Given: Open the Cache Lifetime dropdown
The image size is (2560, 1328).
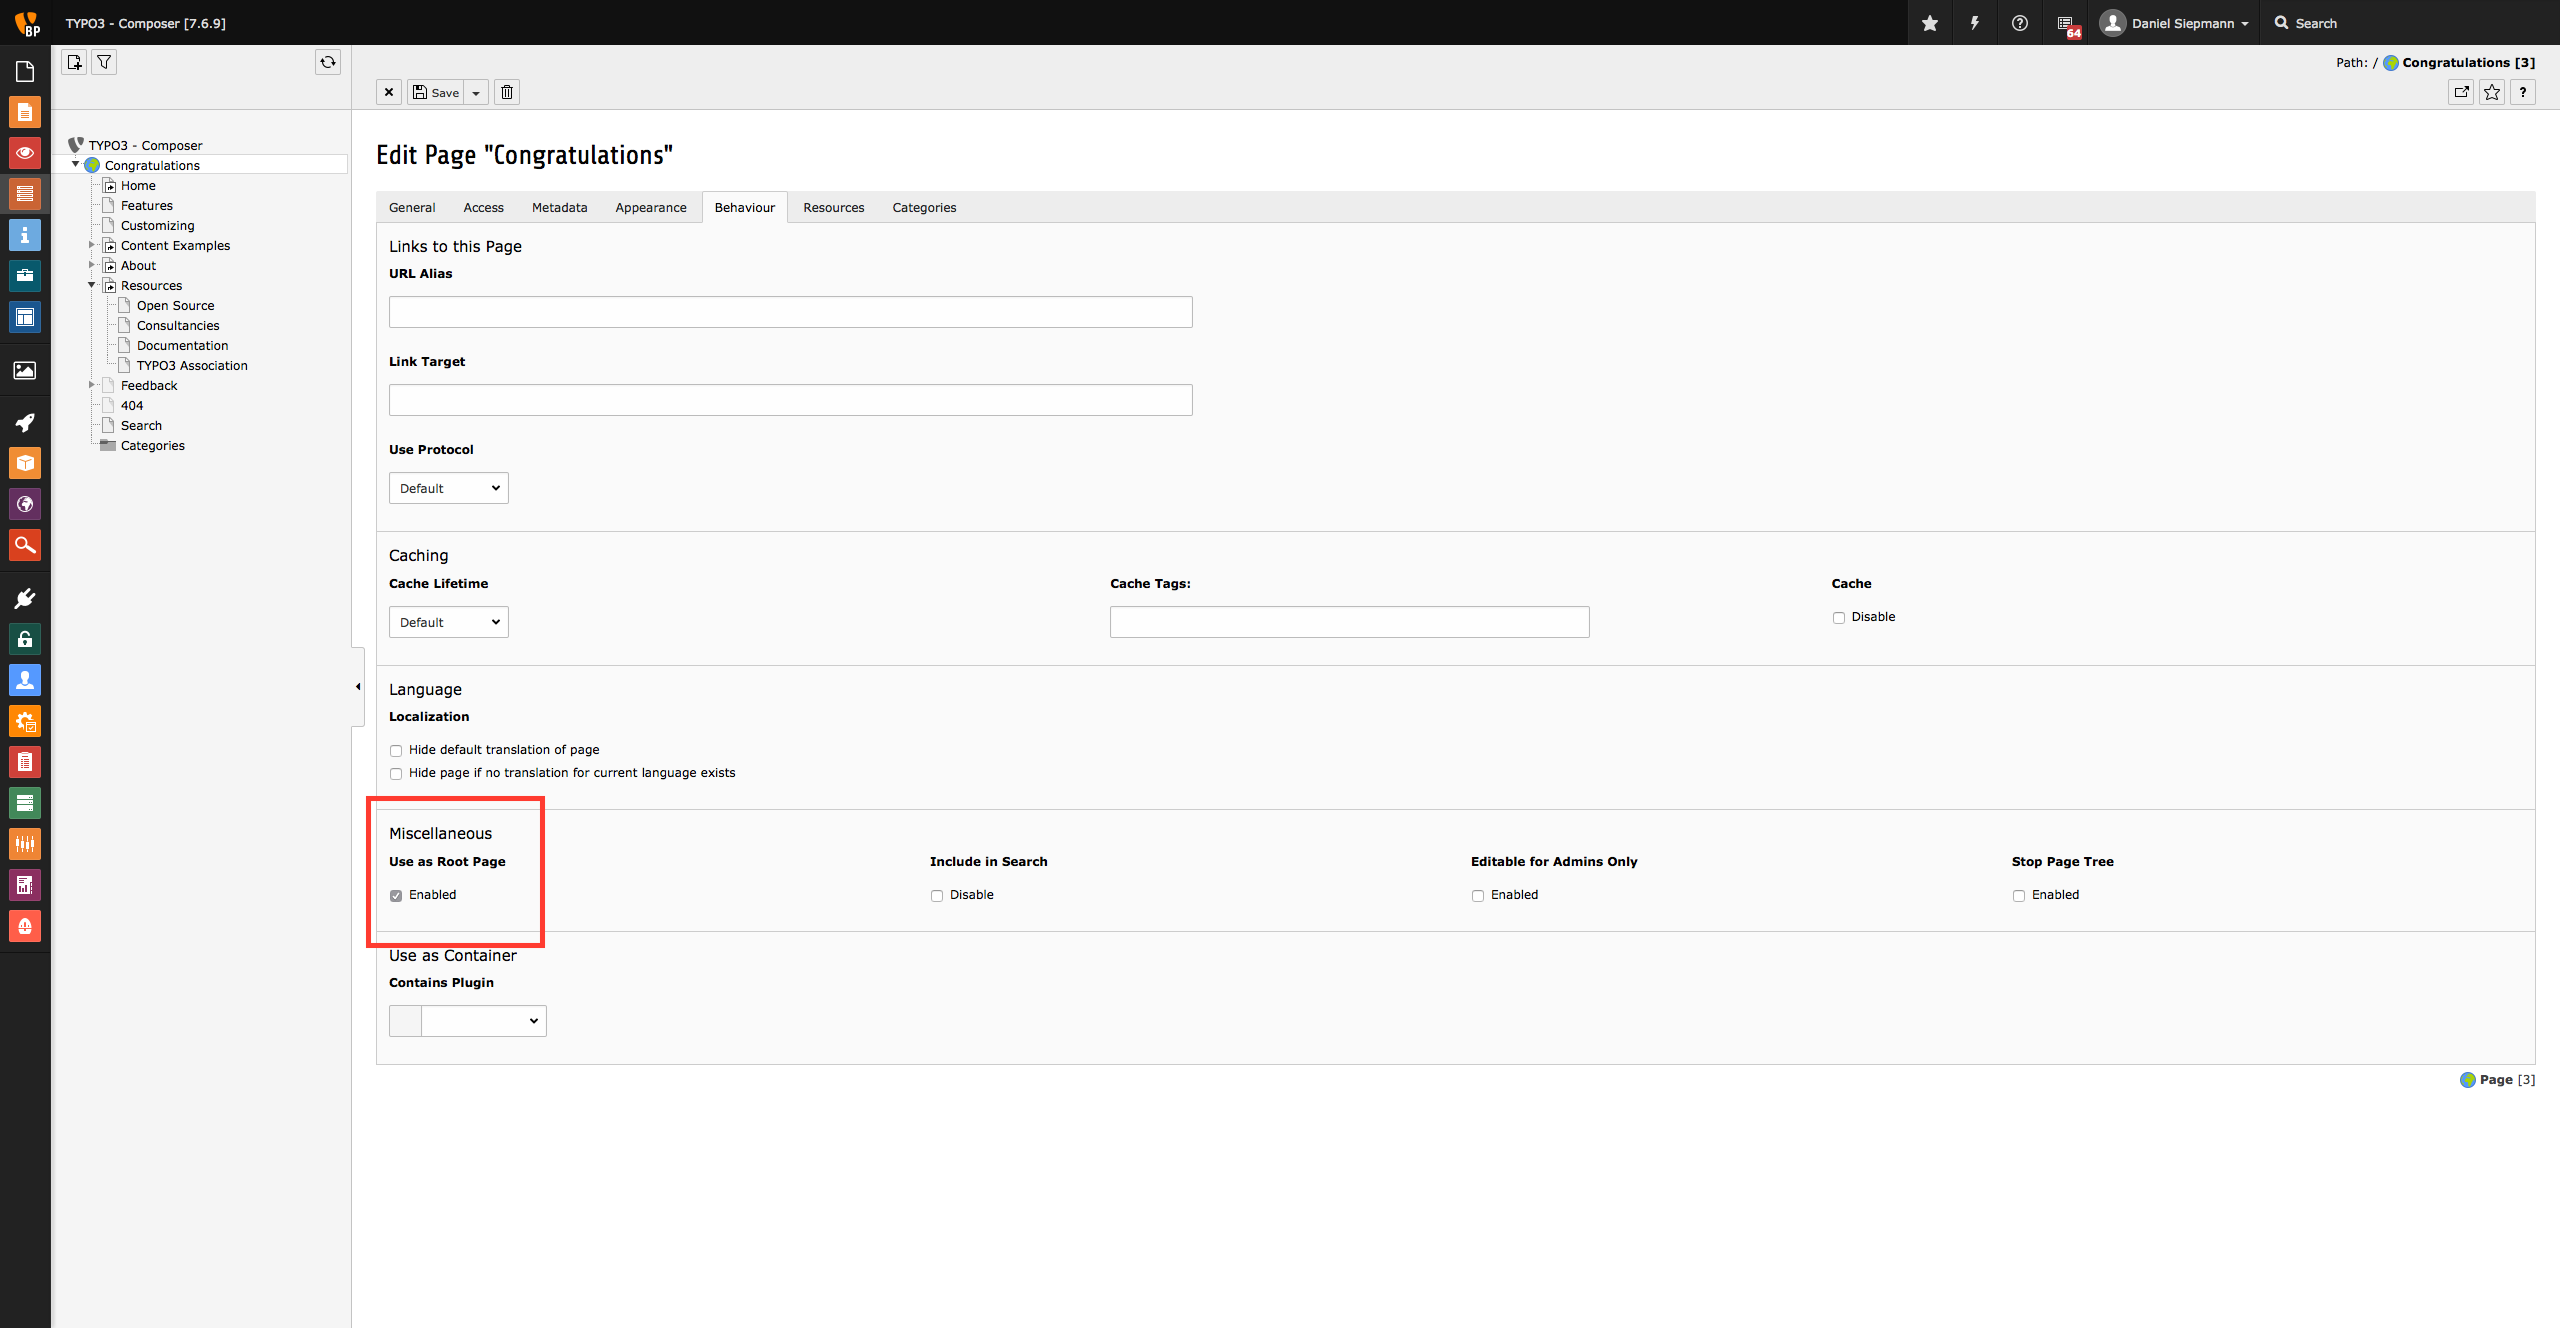Looking at the screenshot, I should tap(448, 622).
